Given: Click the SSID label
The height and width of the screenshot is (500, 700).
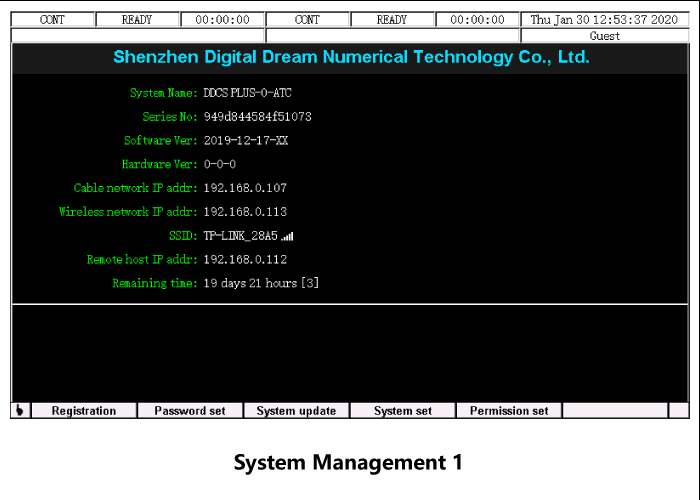Looking at the screenshot, I should pyautogui.click(x=183, y=236).
